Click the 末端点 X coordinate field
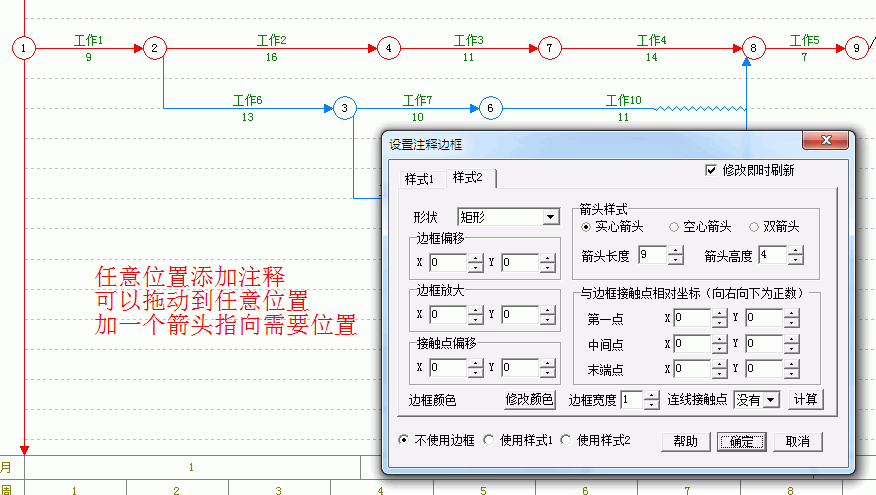The image size is (876, 495). coord(692,369)
